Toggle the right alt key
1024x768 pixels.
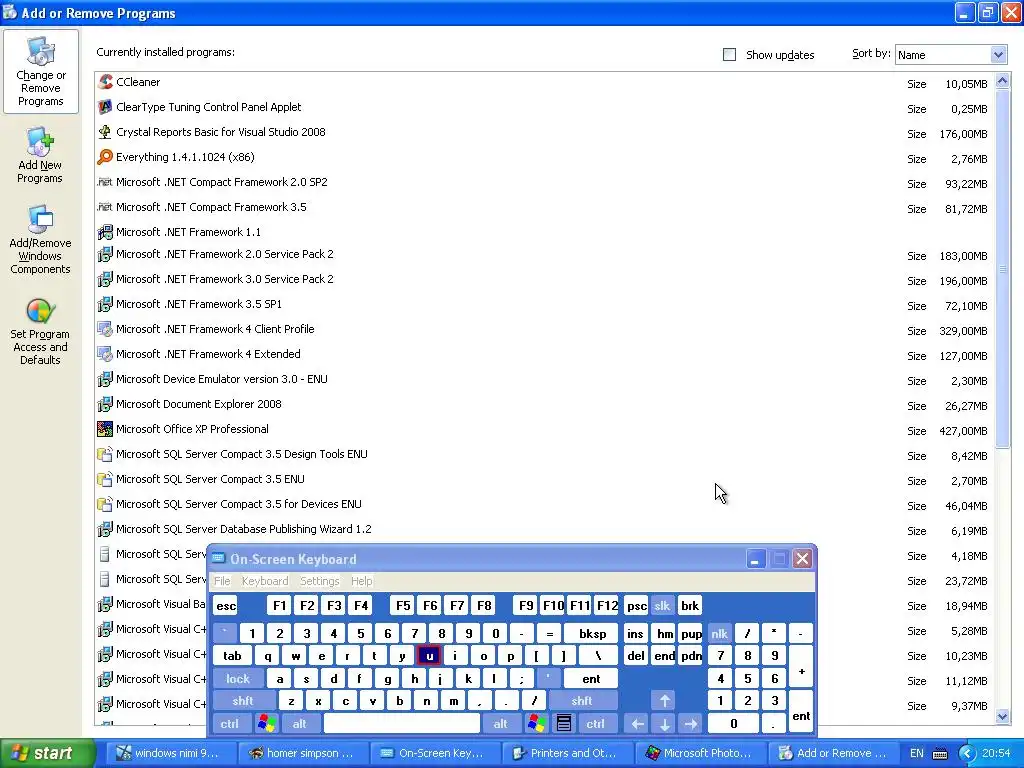501,724
